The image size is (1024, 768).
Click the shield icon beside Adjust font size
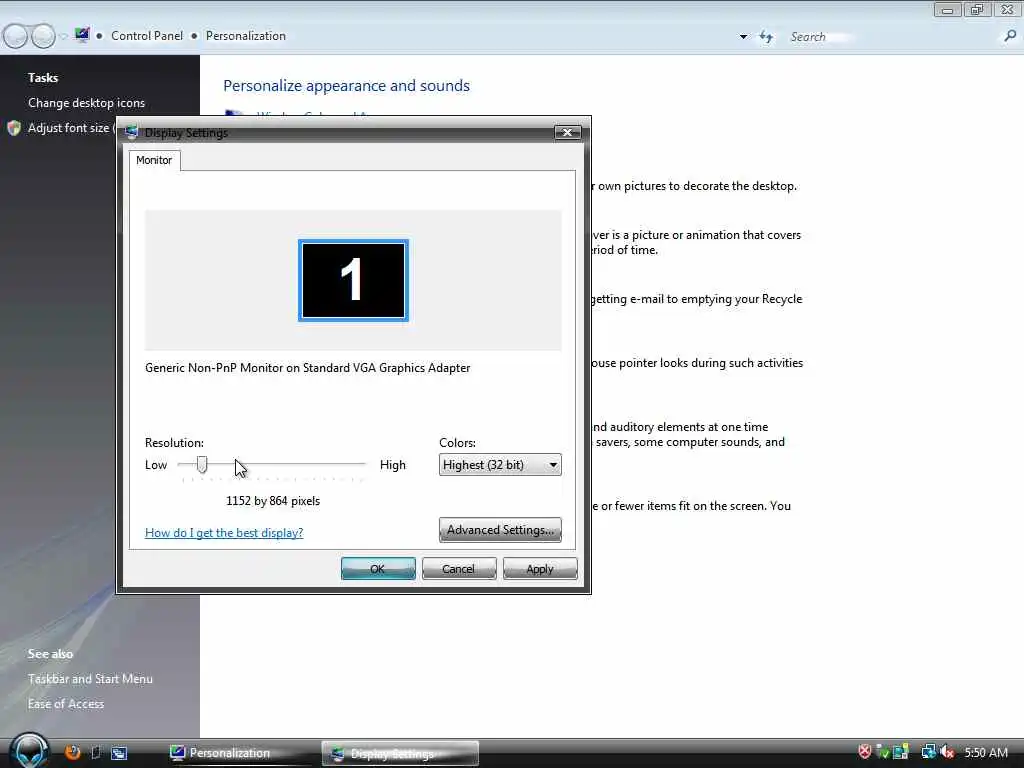(14, 128)
